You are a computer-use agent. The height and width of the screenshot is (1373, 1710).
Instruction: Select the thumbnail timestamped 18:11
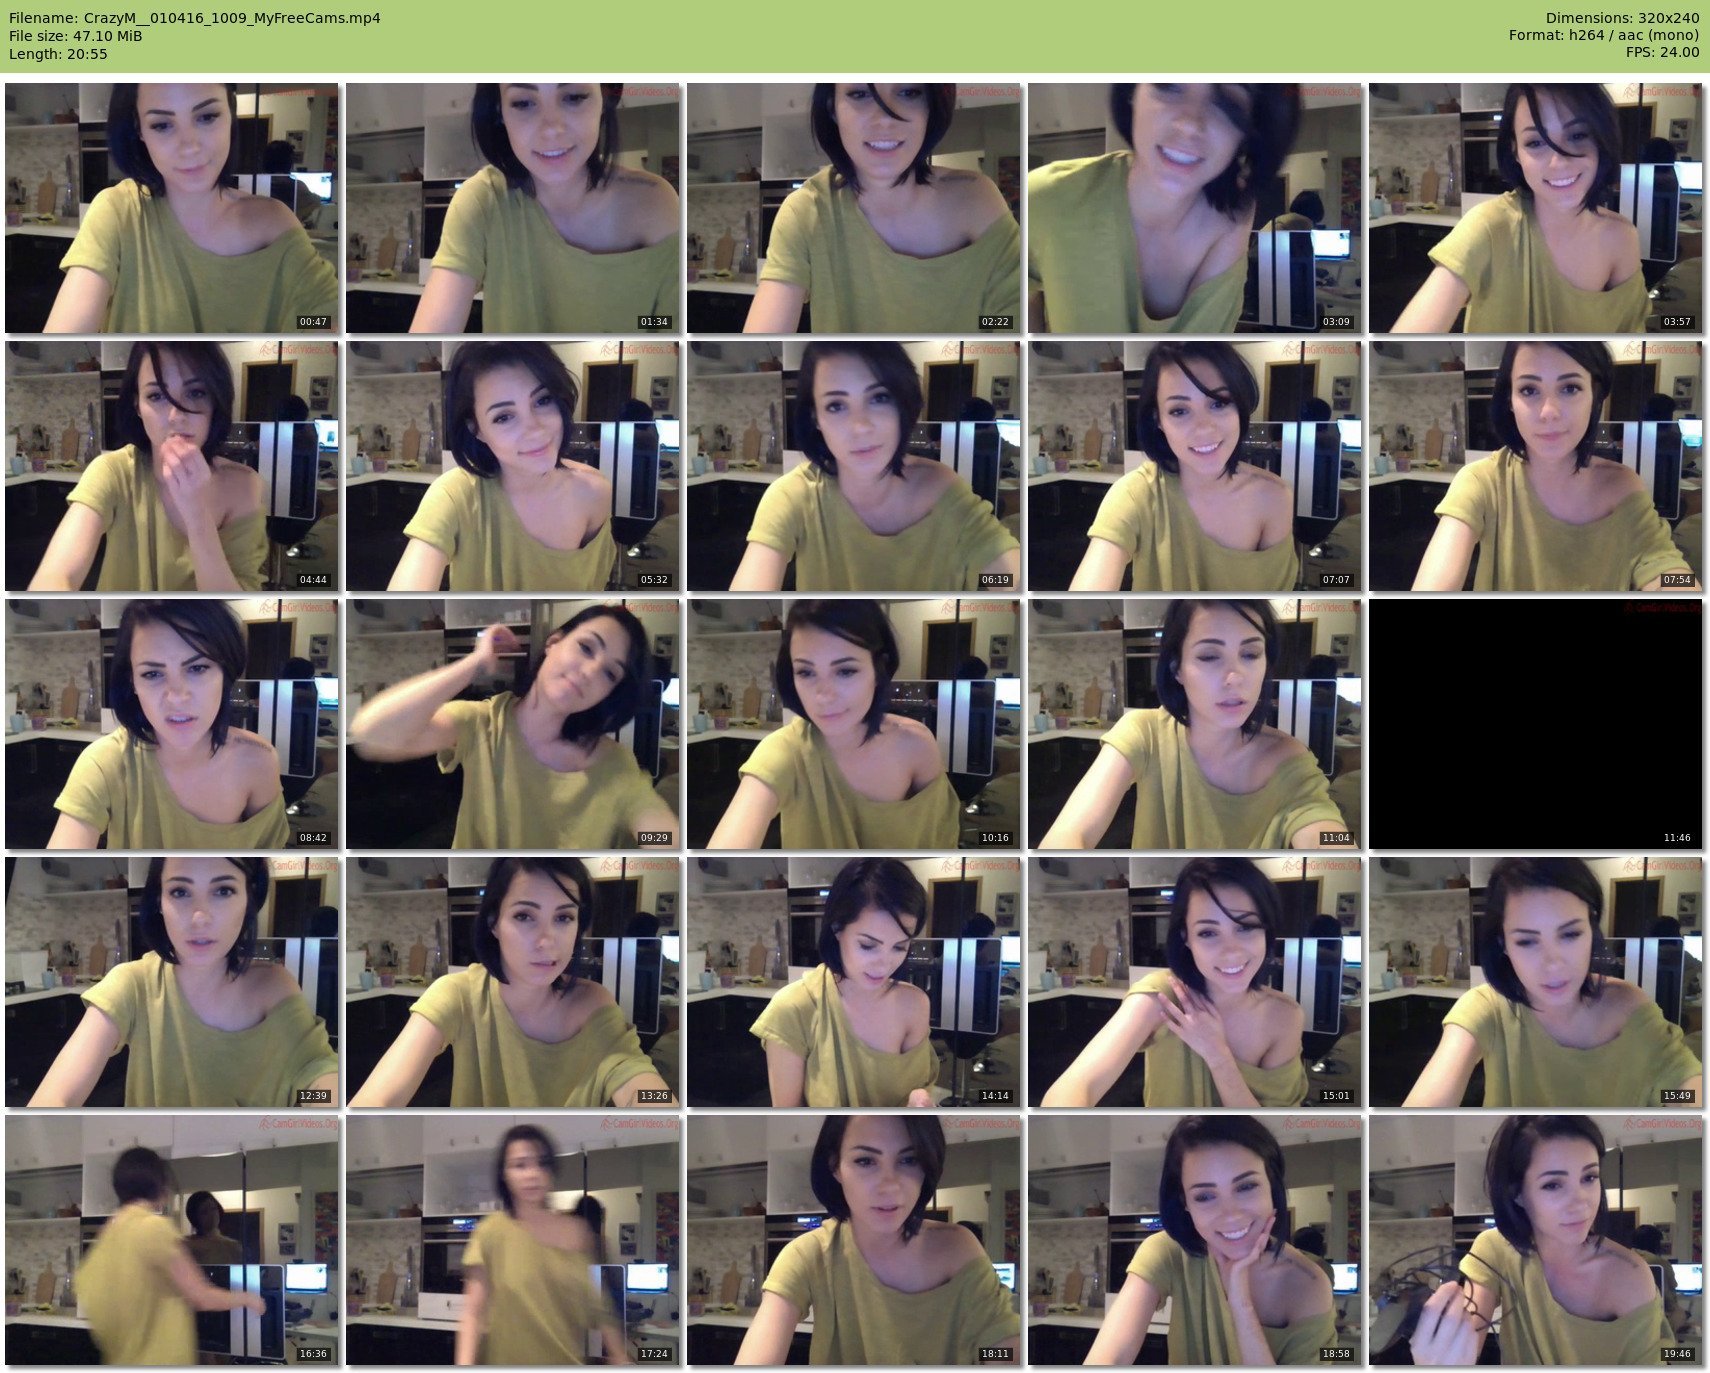point(854,1240)
